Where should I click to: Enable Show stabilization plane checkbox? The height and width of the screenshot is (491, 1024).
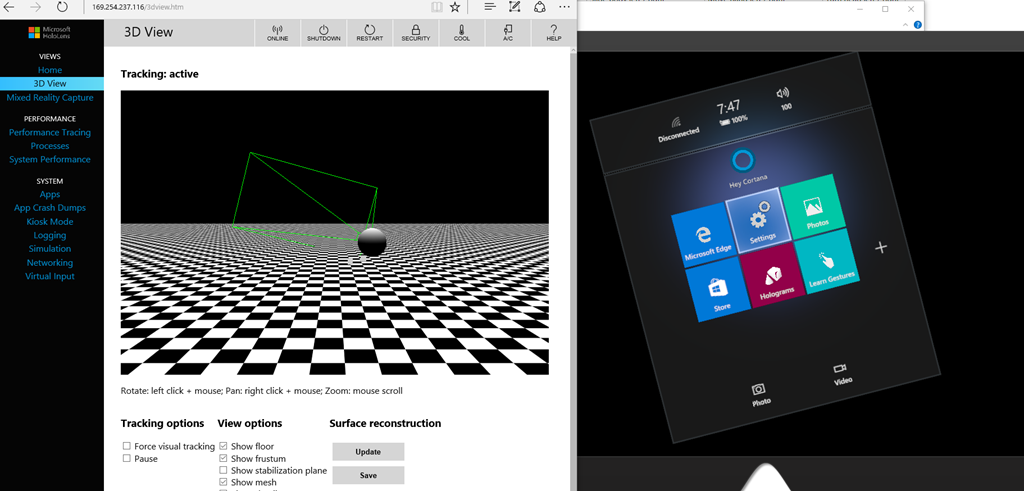tap(223, 470)
